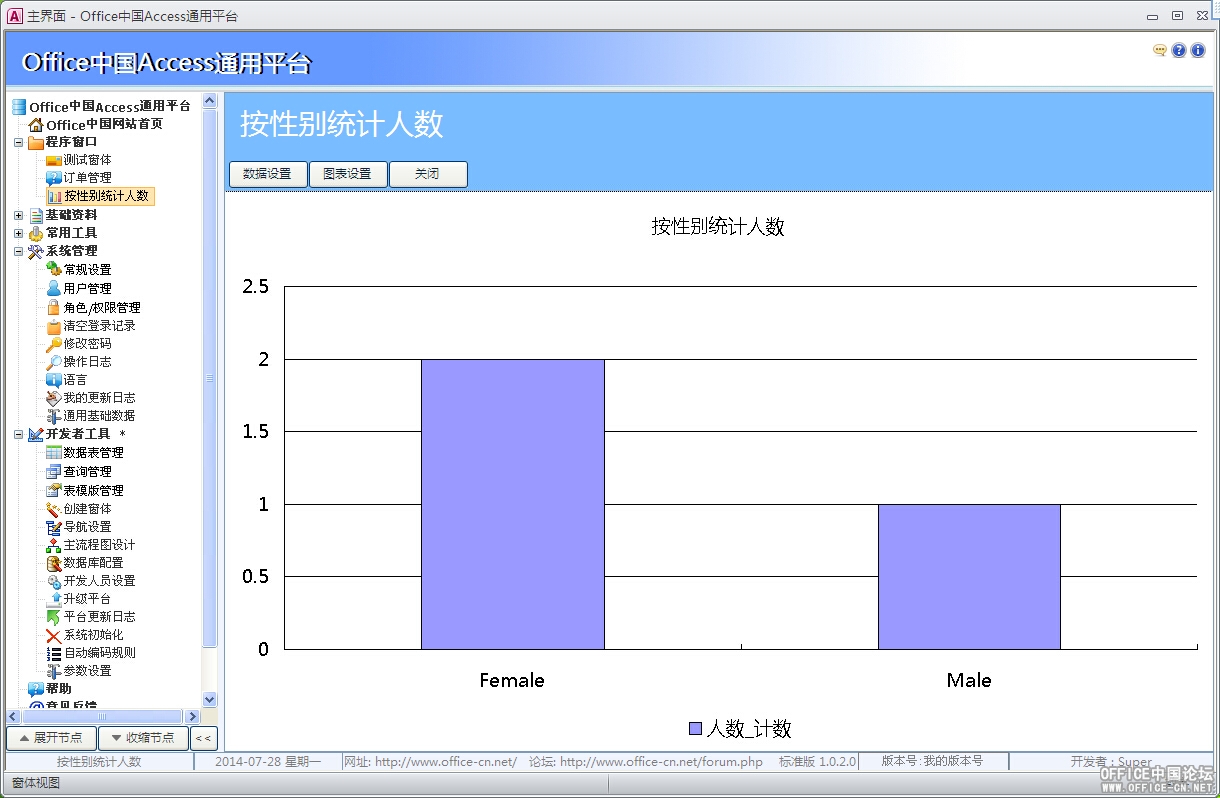The image size is (1220, 798).
Task: Click the 通用基础数据 icon
Action: click(x=54, y=415)
